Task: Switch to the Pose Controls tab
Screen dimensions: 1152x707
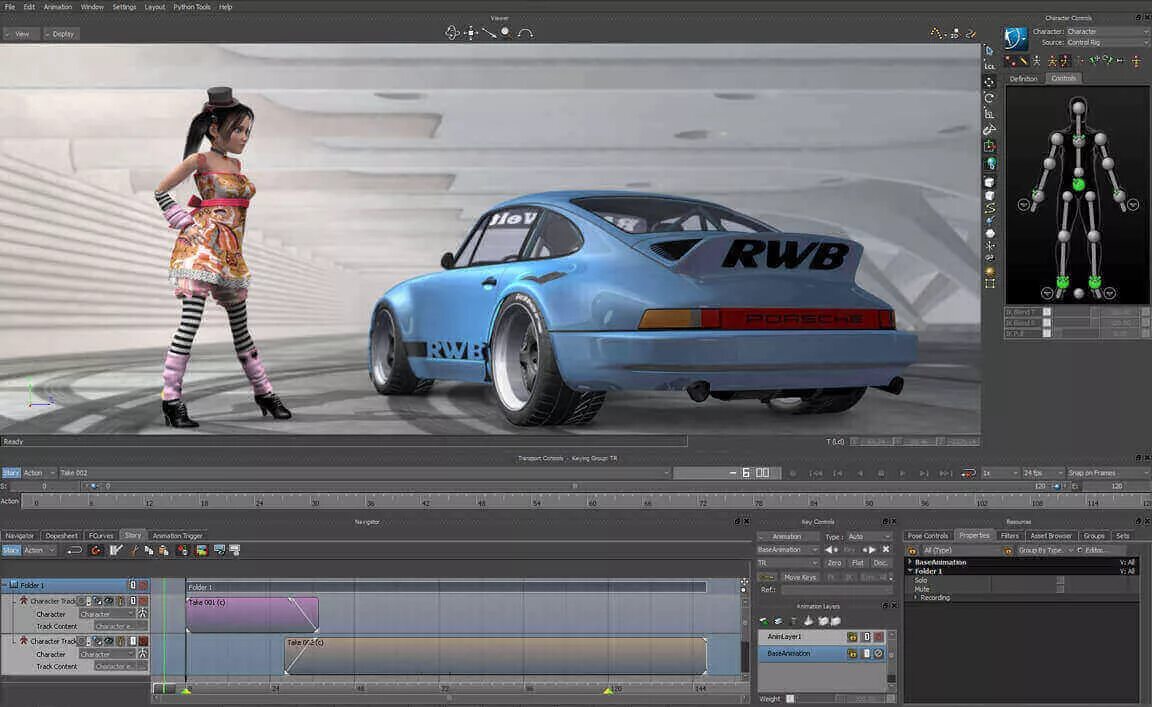Action: coord(927,536)
